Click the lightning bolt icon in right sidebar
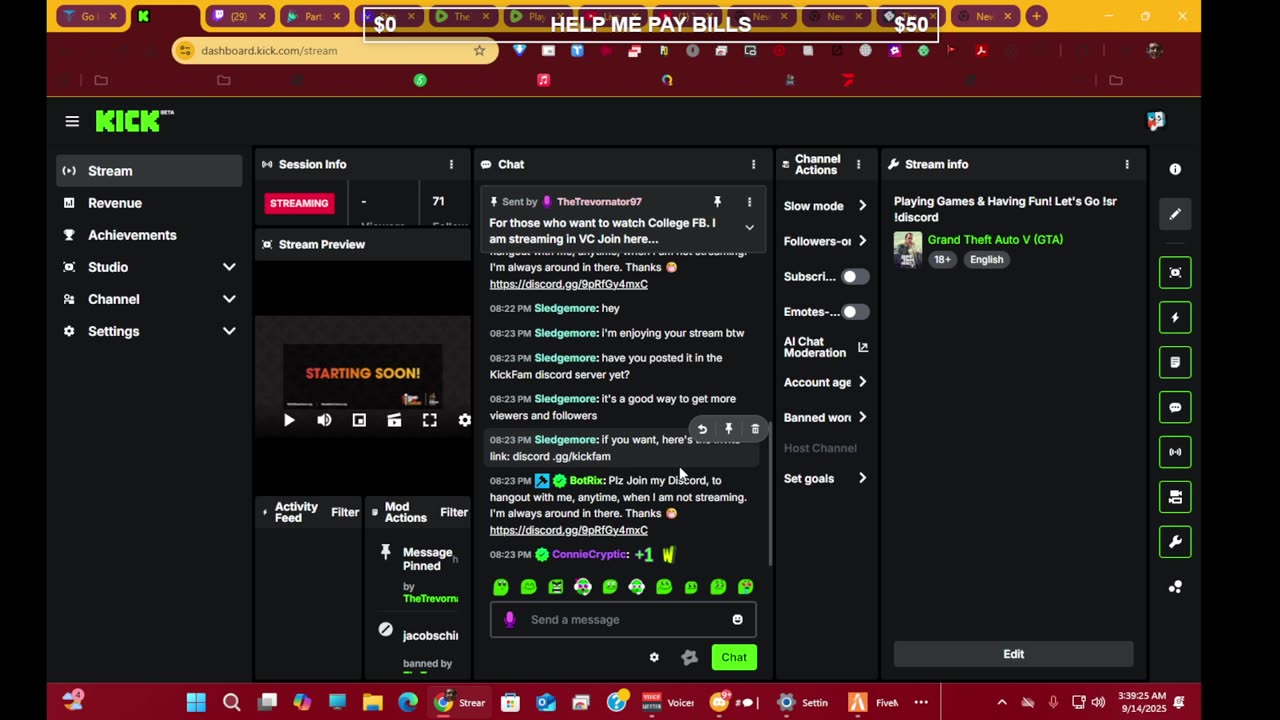 pos(1175,317)
